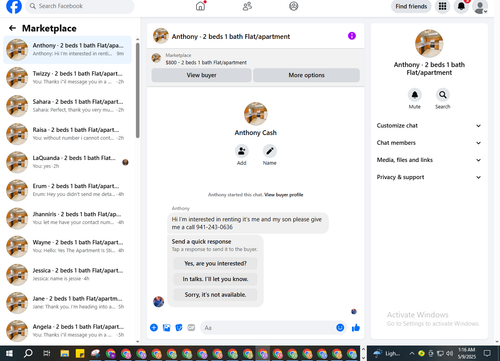Expand Media, files and links section
The height and width of the screenshot is (361, 500).
click(429, 160)
